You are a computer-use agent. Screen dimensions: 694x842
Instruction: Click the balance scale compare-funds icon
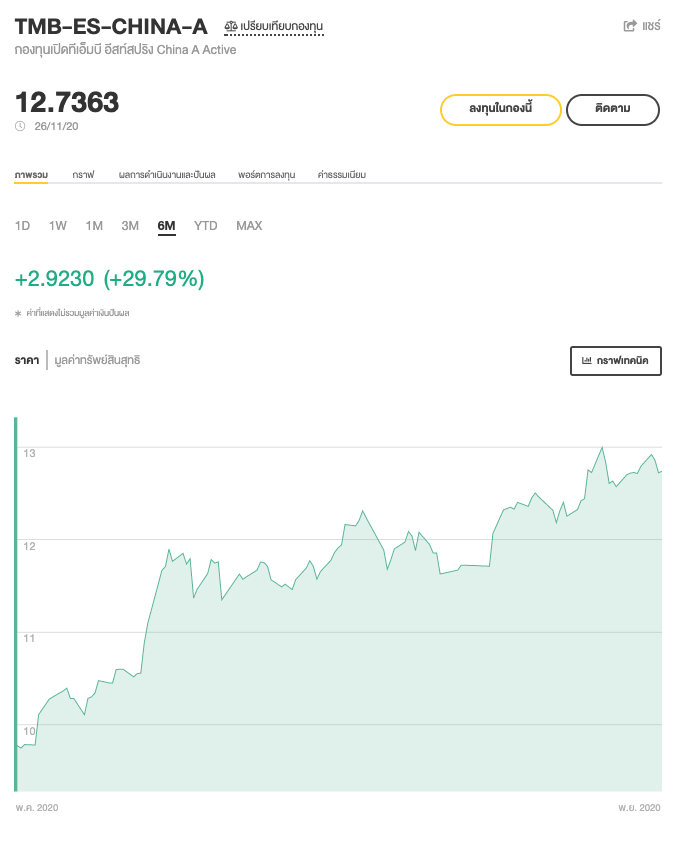[231, 26]
